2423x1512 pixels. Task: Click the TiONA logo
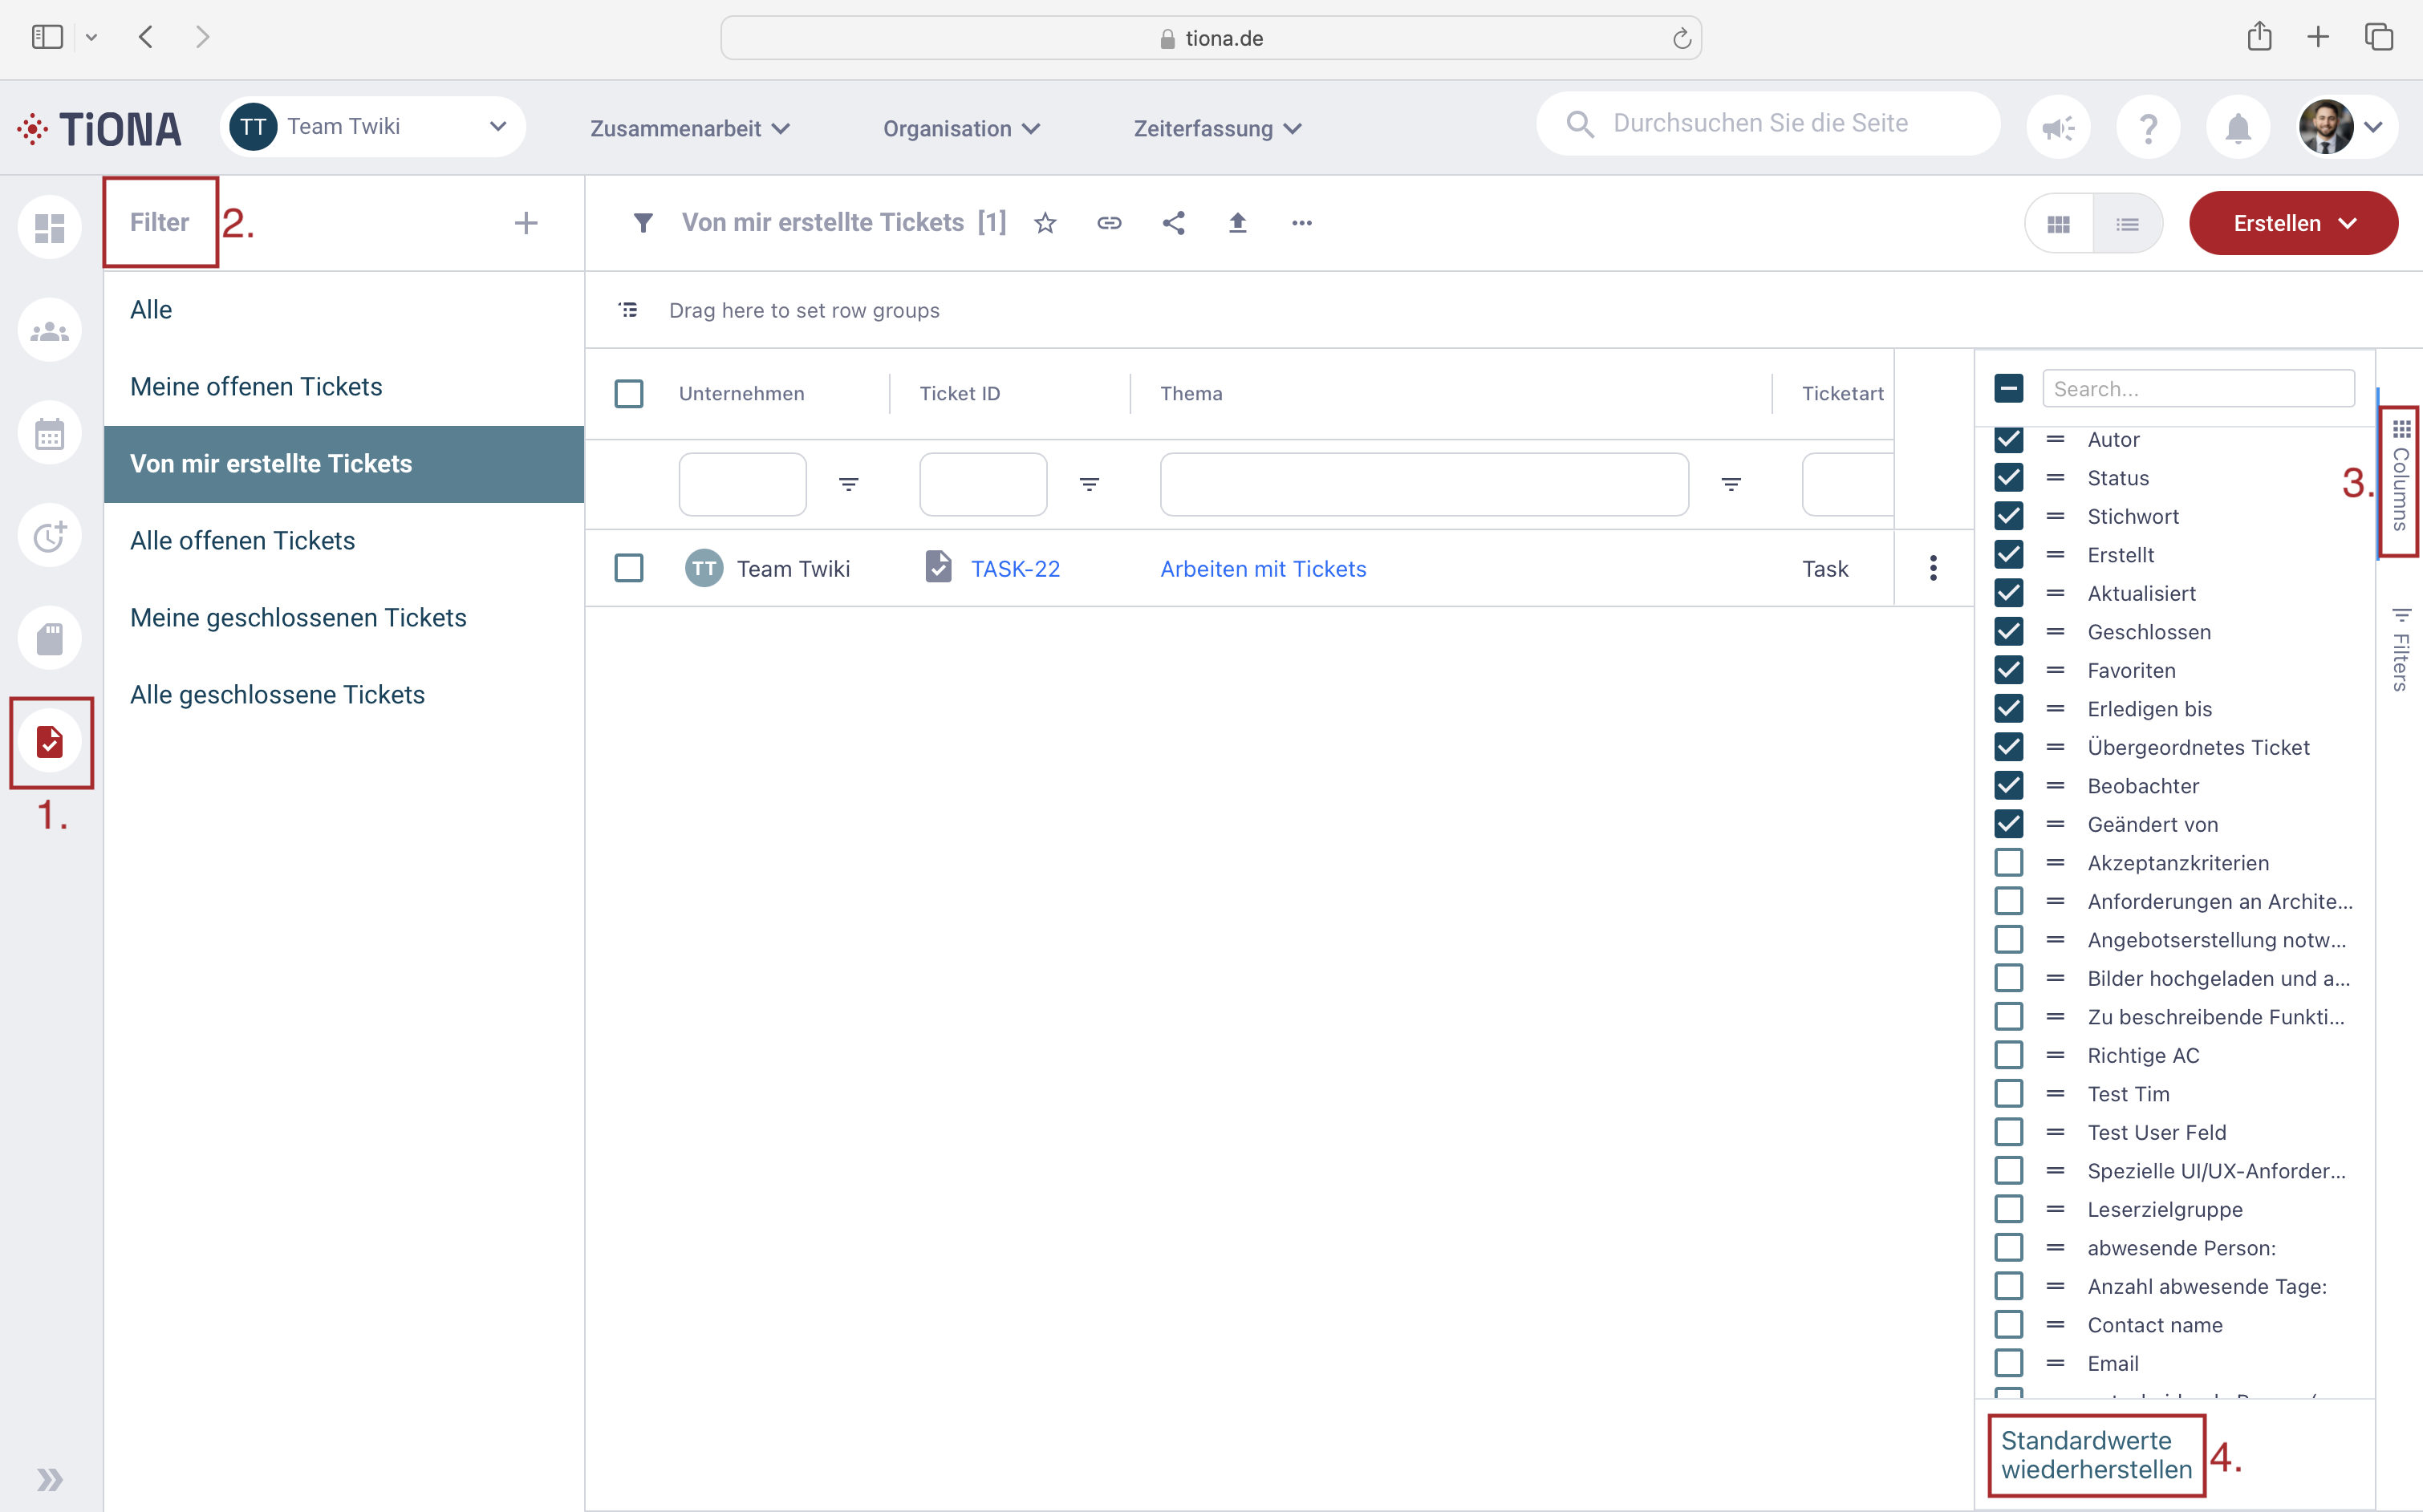100,129
